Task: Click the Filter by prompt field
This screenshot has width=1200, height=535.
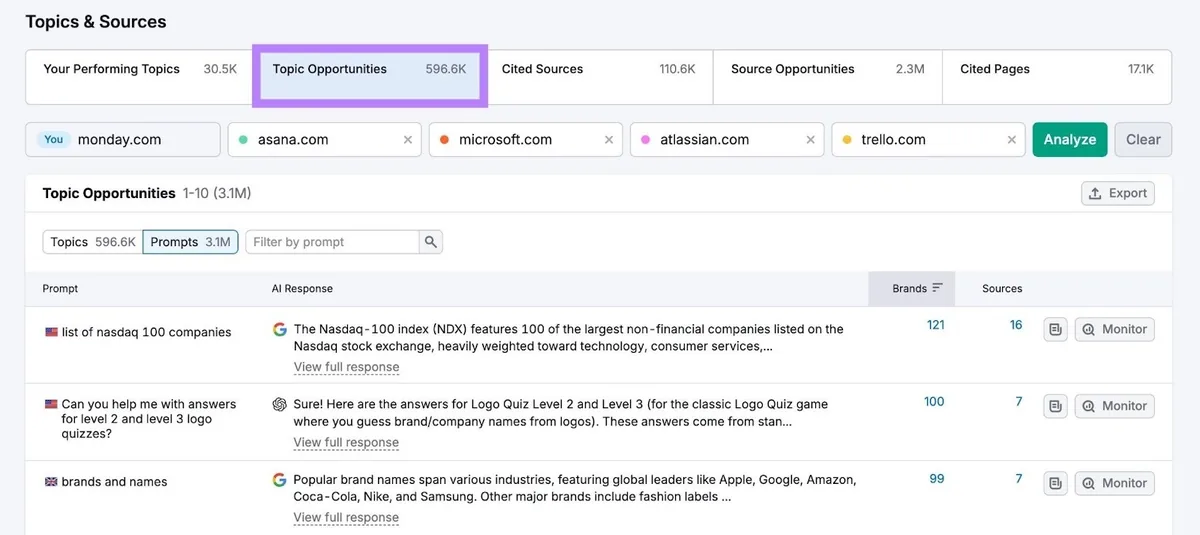Action: [x=332, y=242]
